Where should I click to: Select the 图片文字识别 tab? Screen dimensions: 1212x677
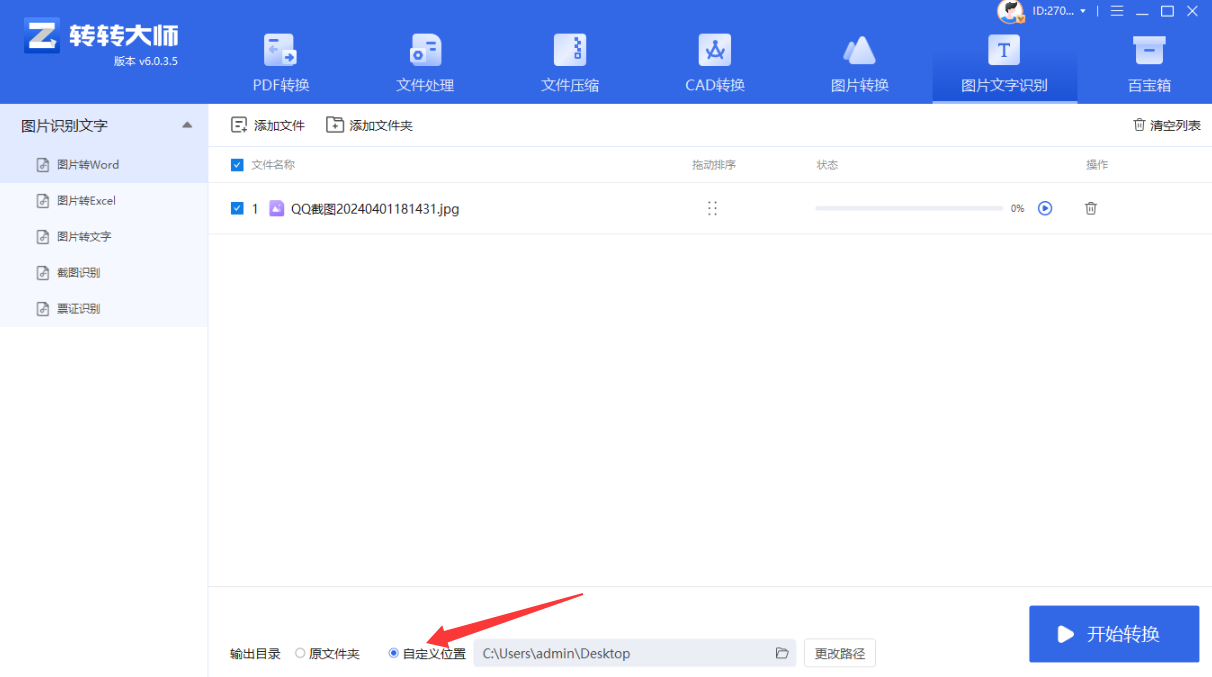pos(1004,63)
